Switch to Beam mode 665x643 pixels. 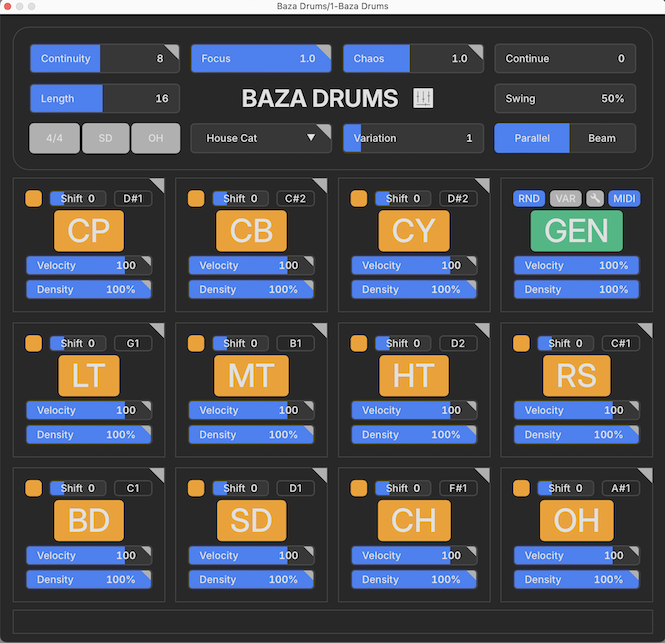(x=602, y=138)
